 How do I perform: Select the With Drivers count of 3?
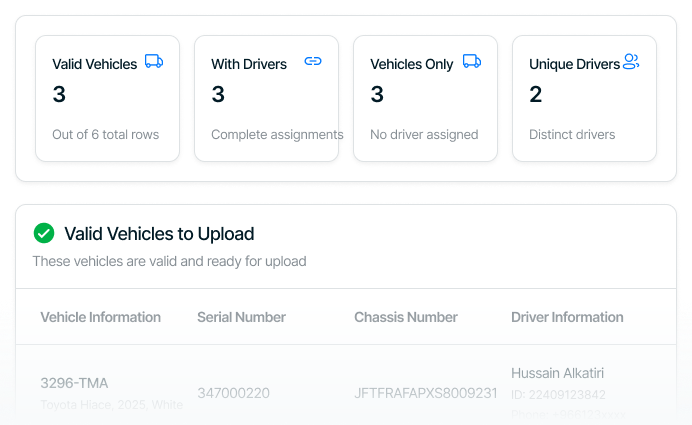[x=218, y=95]
